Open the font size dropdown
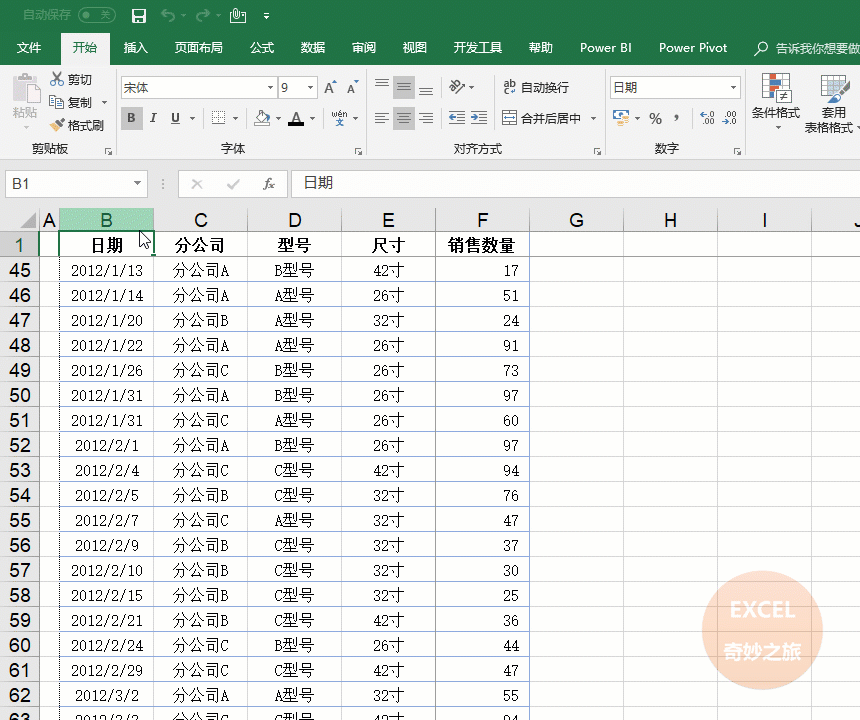Screen dimensions: 860x720 (x=310, y=88)
